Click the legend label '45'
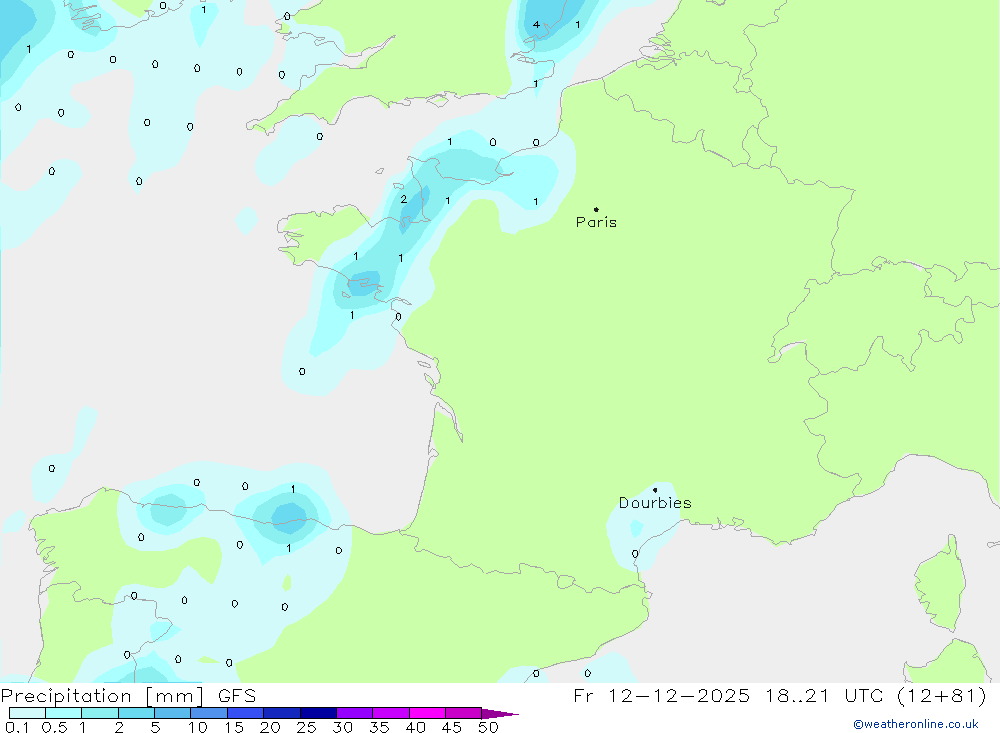The image size is (1000, 733). (452, 727)
